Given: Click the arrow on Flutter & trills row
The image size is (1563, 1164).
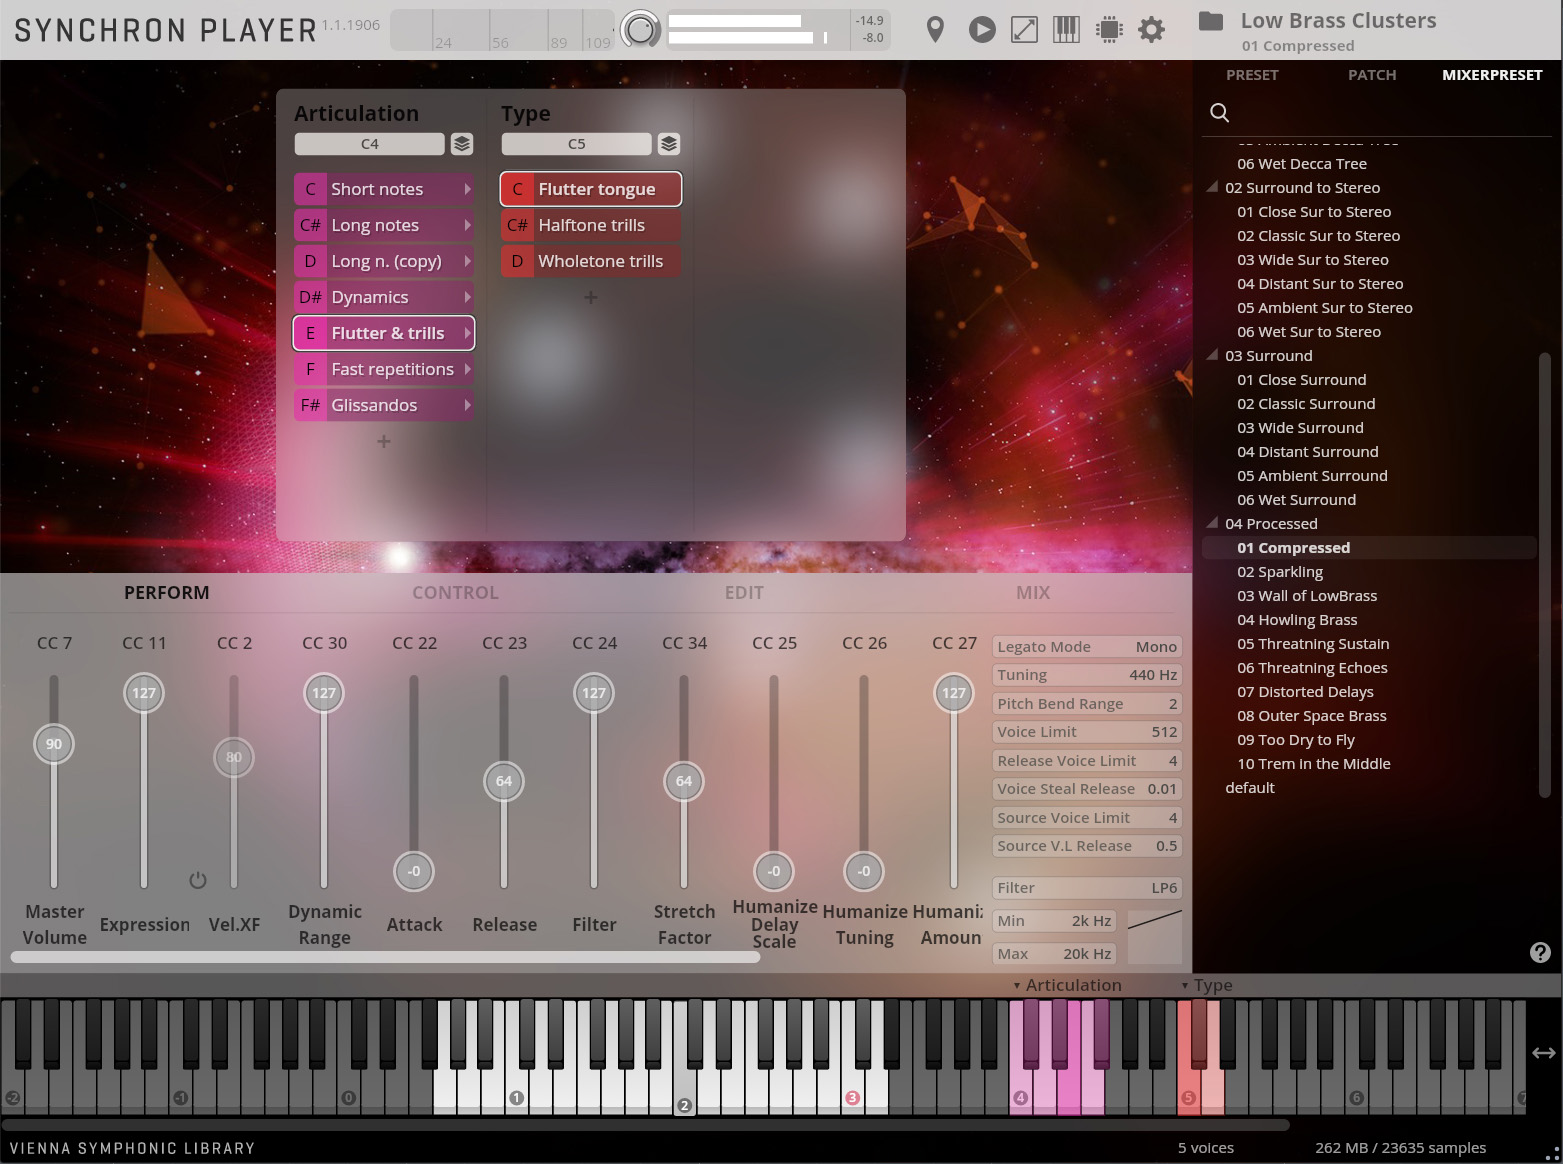Looking at the screenshot, I should [467, 333].
